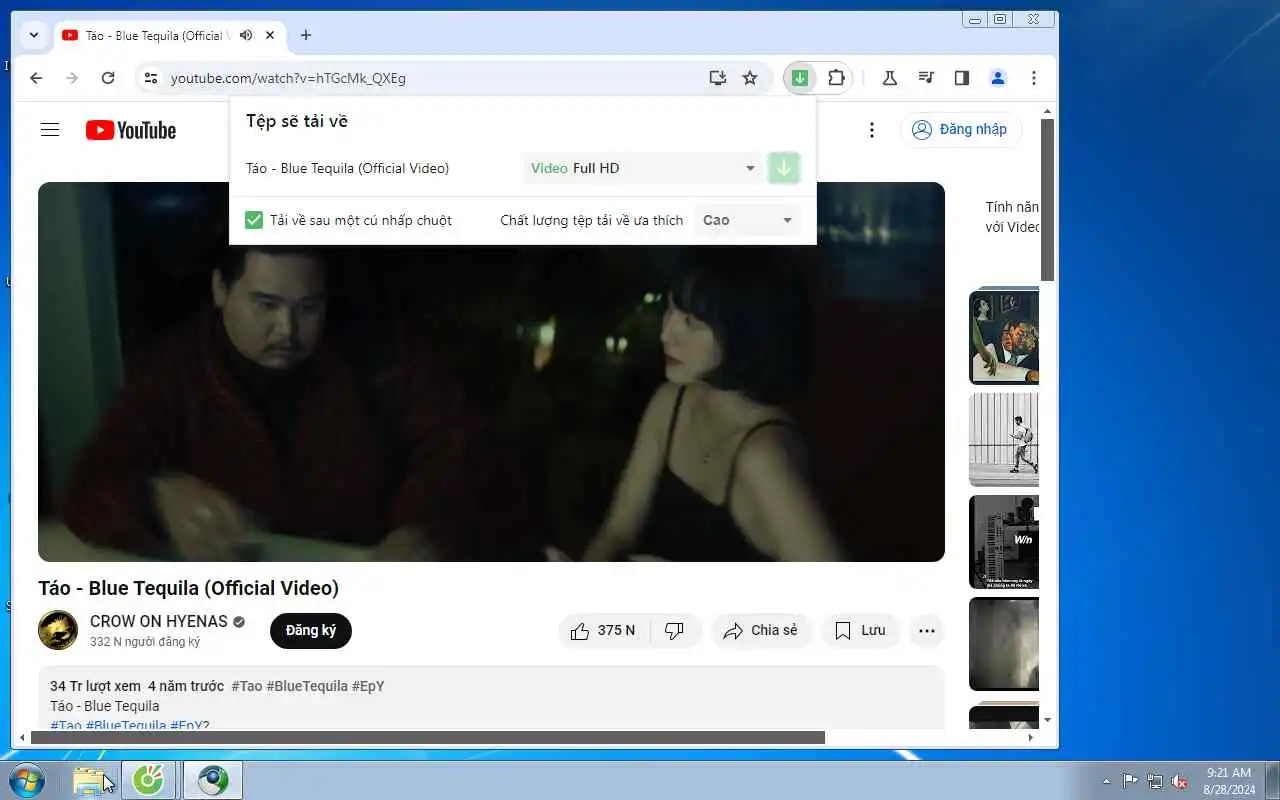Open more actions ellipsis under video
Viewport: 1280px width, 800px height.
click(x=927, y=631)
